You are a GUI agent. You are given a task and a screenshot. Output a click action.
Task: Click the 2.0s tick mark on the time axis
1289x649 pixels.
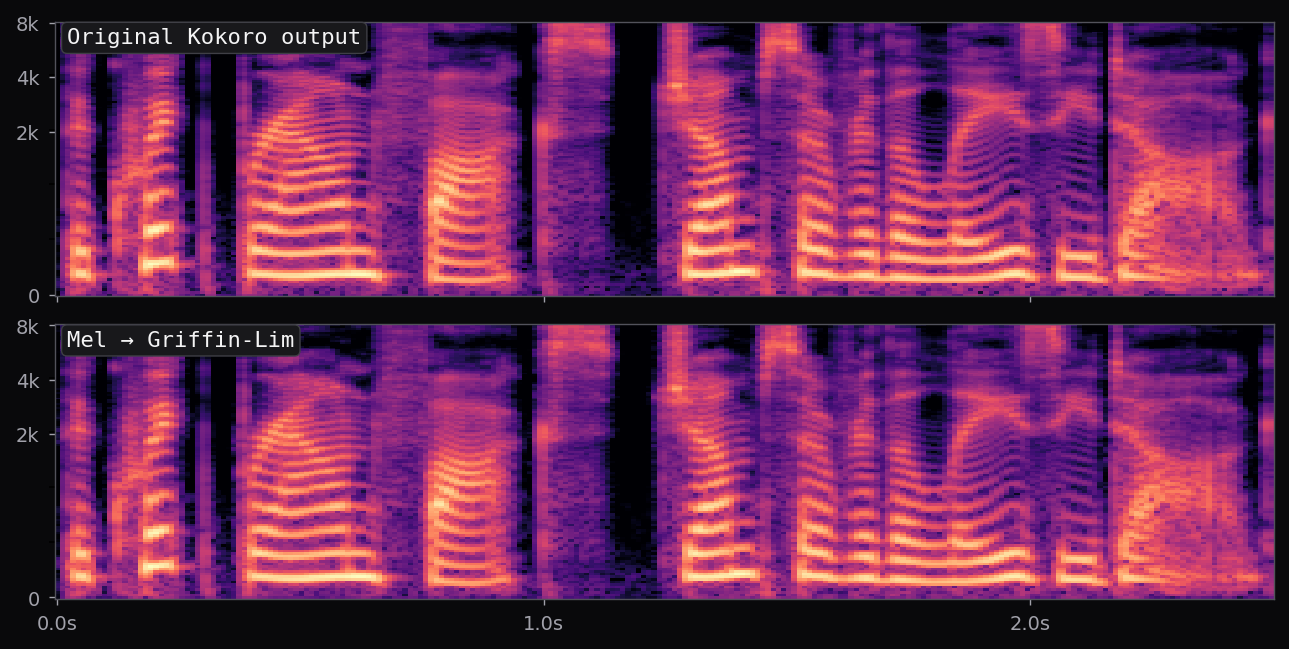(x=1031, y=604)
